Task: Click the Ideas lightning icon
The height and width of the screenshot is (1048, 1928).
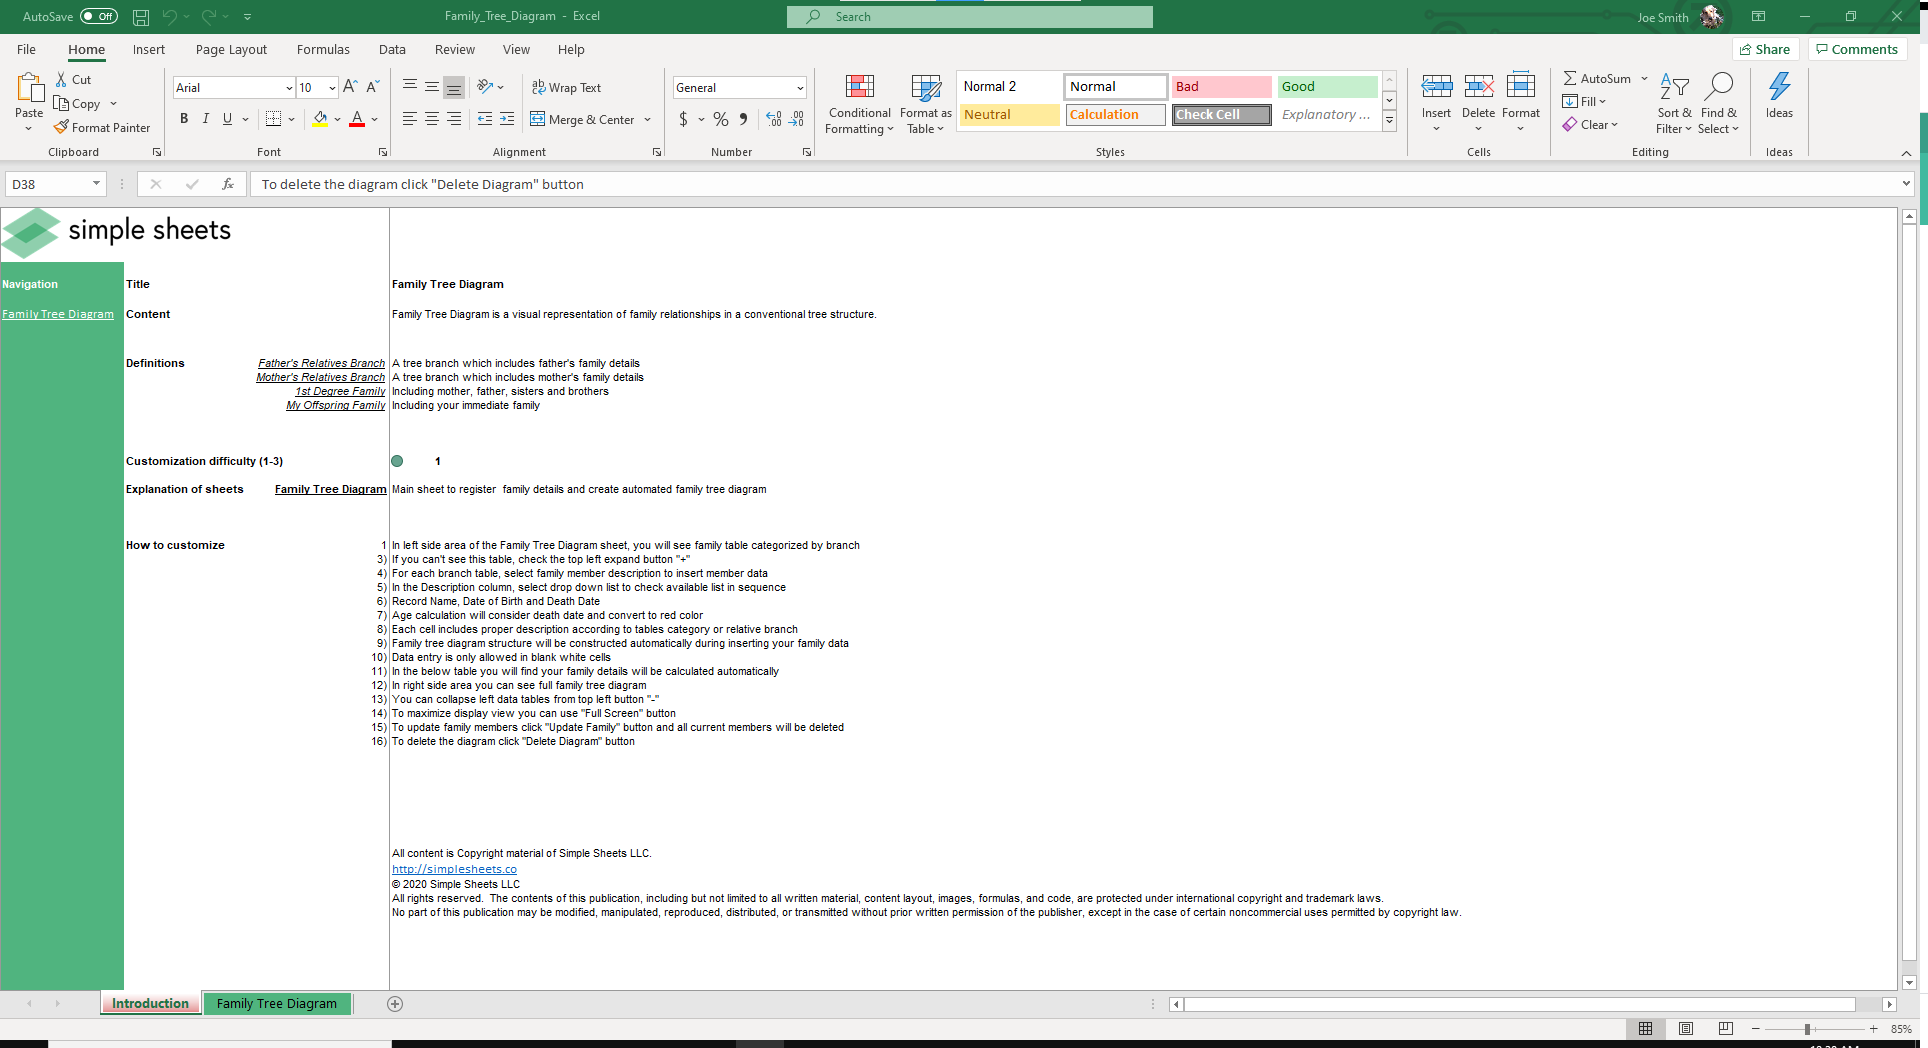Action: [1780, 87]
